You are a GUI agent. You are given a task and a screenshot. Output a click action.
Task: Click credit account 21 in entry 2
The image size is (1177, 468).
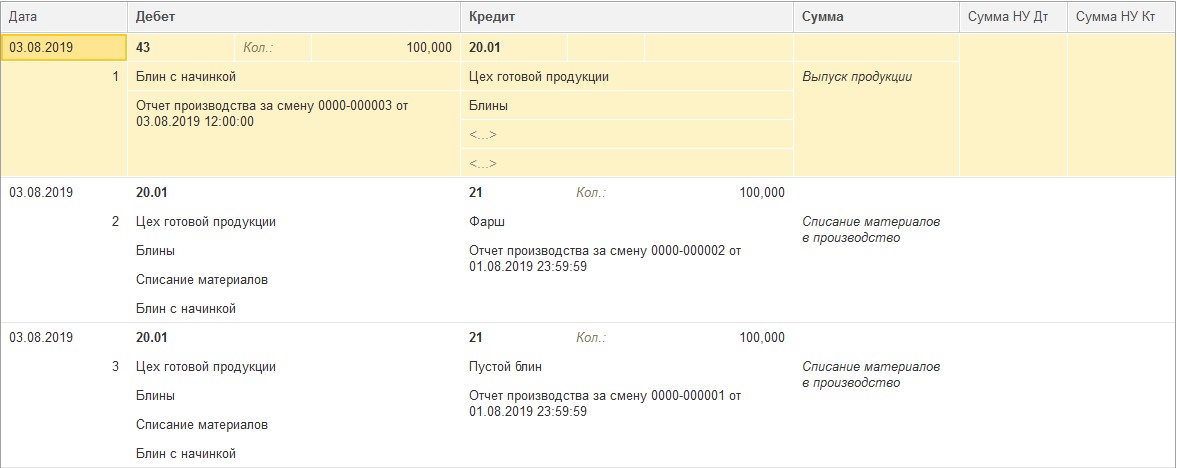tap(475, 192)
